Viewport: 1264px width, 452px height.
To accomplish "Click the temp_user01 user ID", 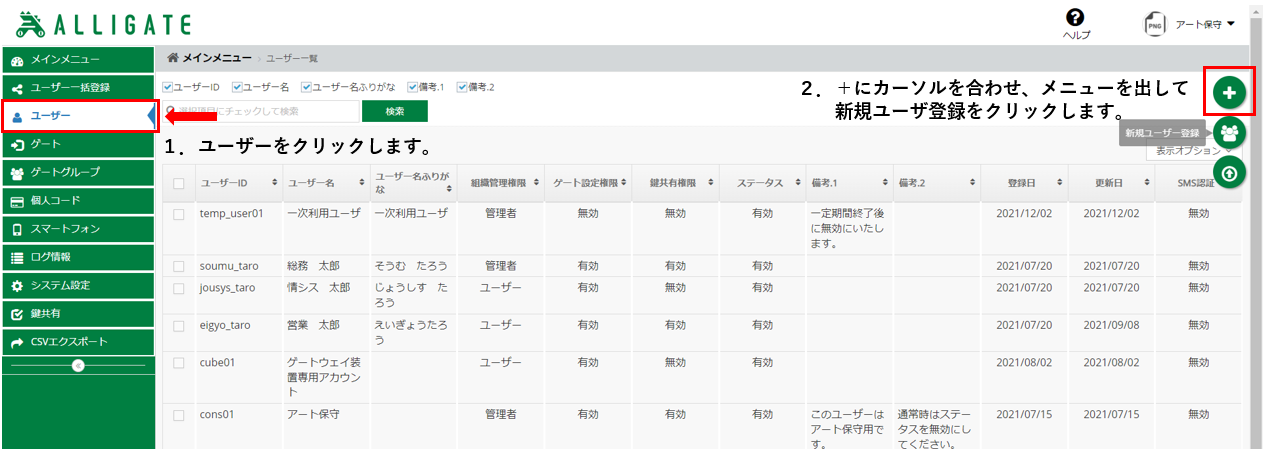I will pos(231,213).
